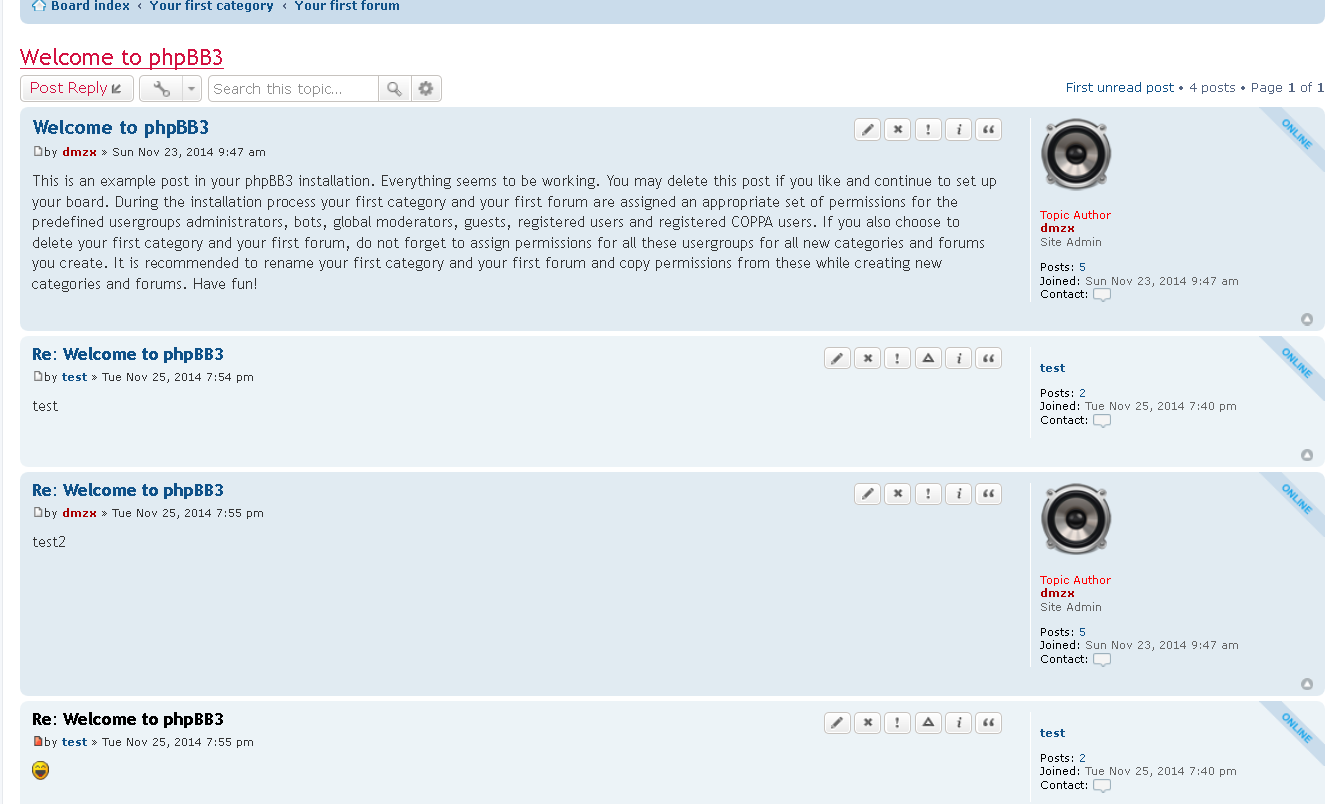Quote the smiley post at the bottom
The width and height of the screenshot is (1342, 804).
click(x=989, y=723)
